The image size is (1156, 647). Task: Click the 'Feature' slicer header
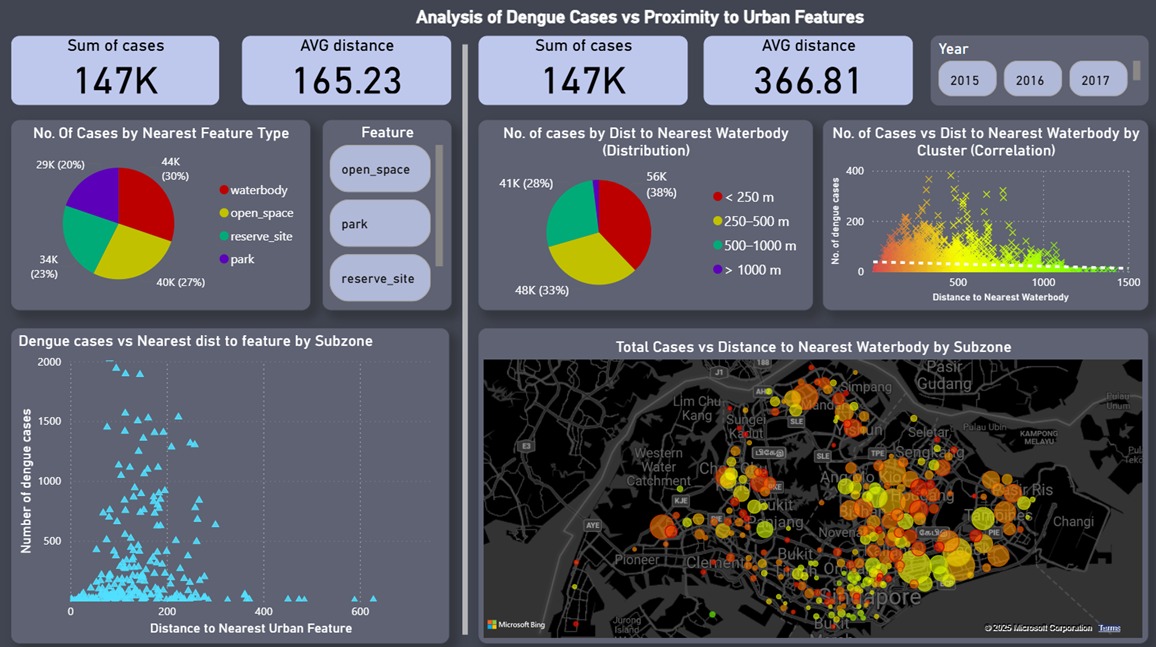[387, 133]
